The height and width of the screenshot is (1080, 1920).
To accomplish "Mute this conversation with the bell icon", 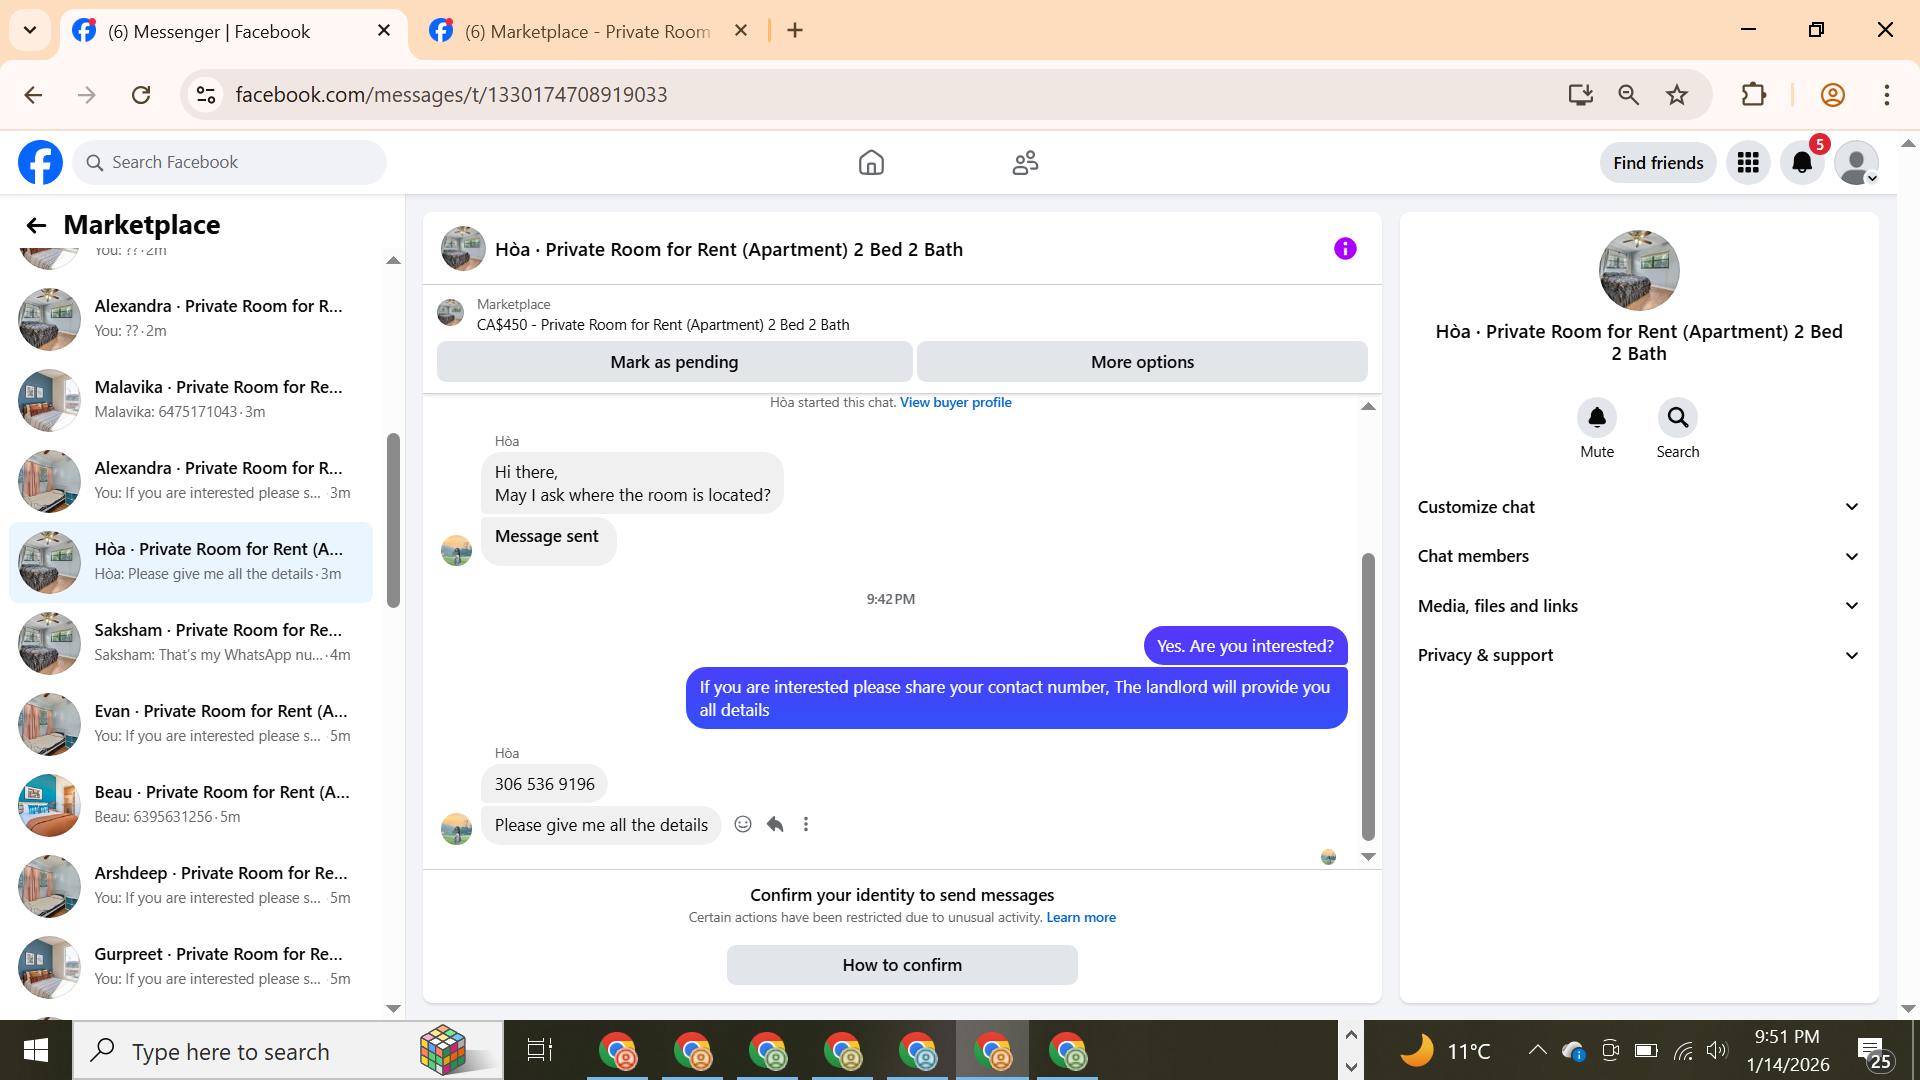I will (1597, 418).
